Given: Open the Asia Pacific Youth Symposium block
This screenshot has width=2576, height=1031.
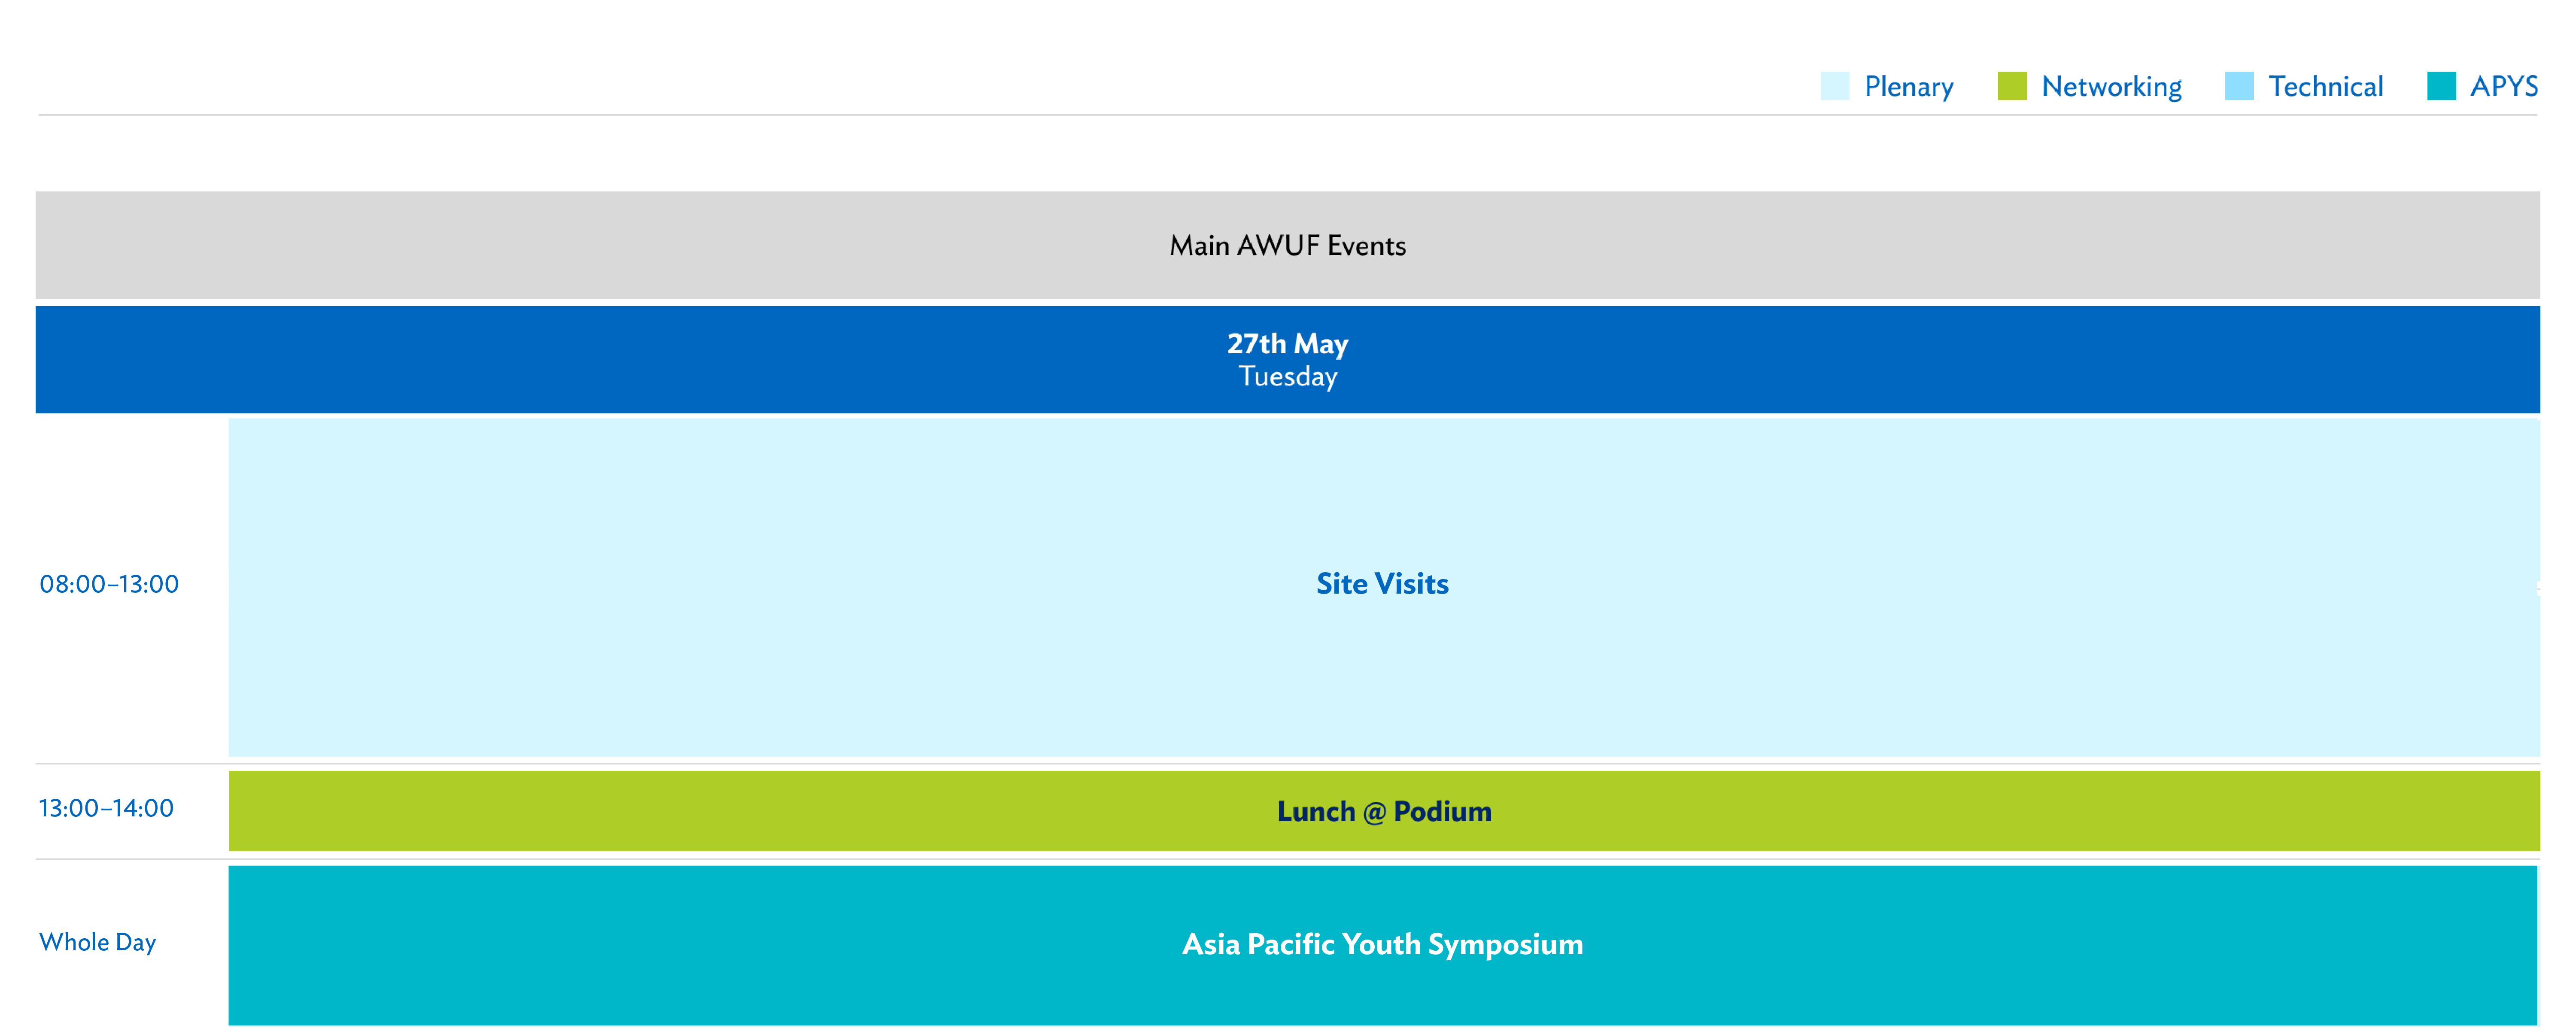Looking at the screenshot, I should click(1383, 945).
